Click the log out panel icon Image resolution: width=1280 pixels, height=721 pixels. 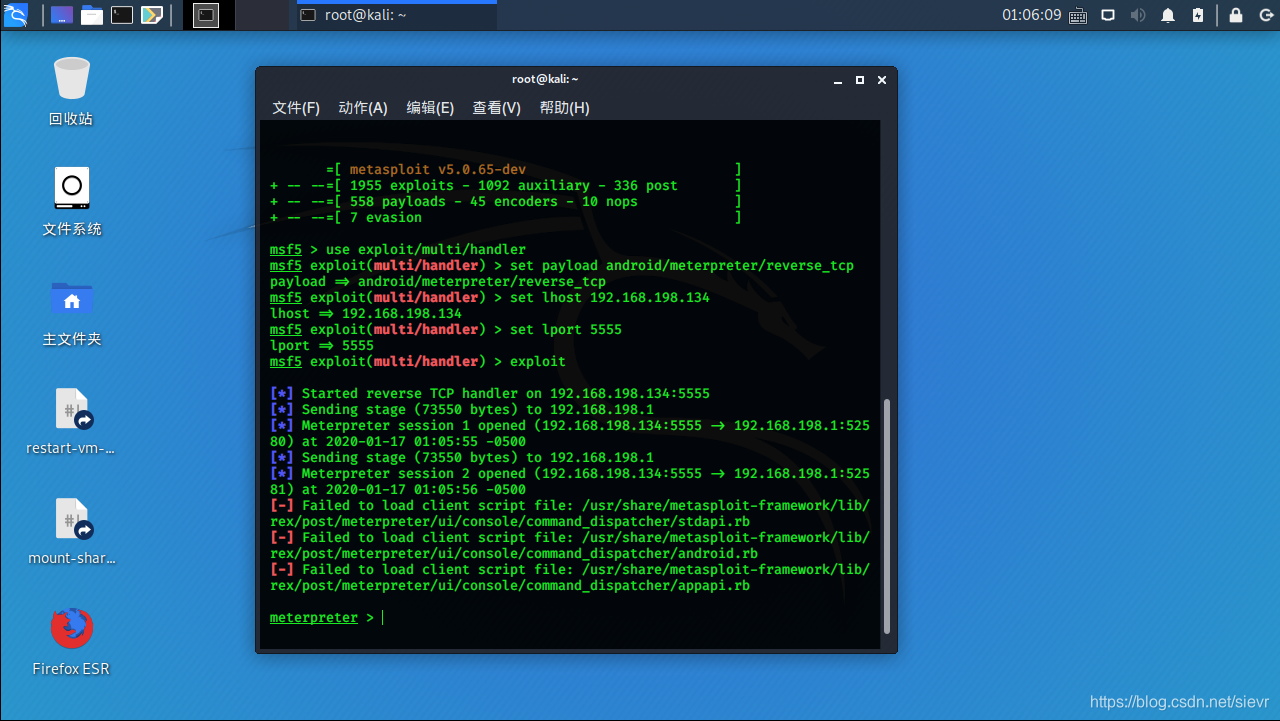tap(1264, 15)
